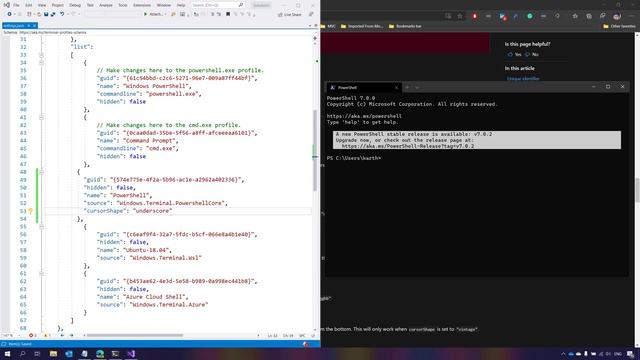Collapse the code block at line 61
The image size is (640, 360).
41,273
